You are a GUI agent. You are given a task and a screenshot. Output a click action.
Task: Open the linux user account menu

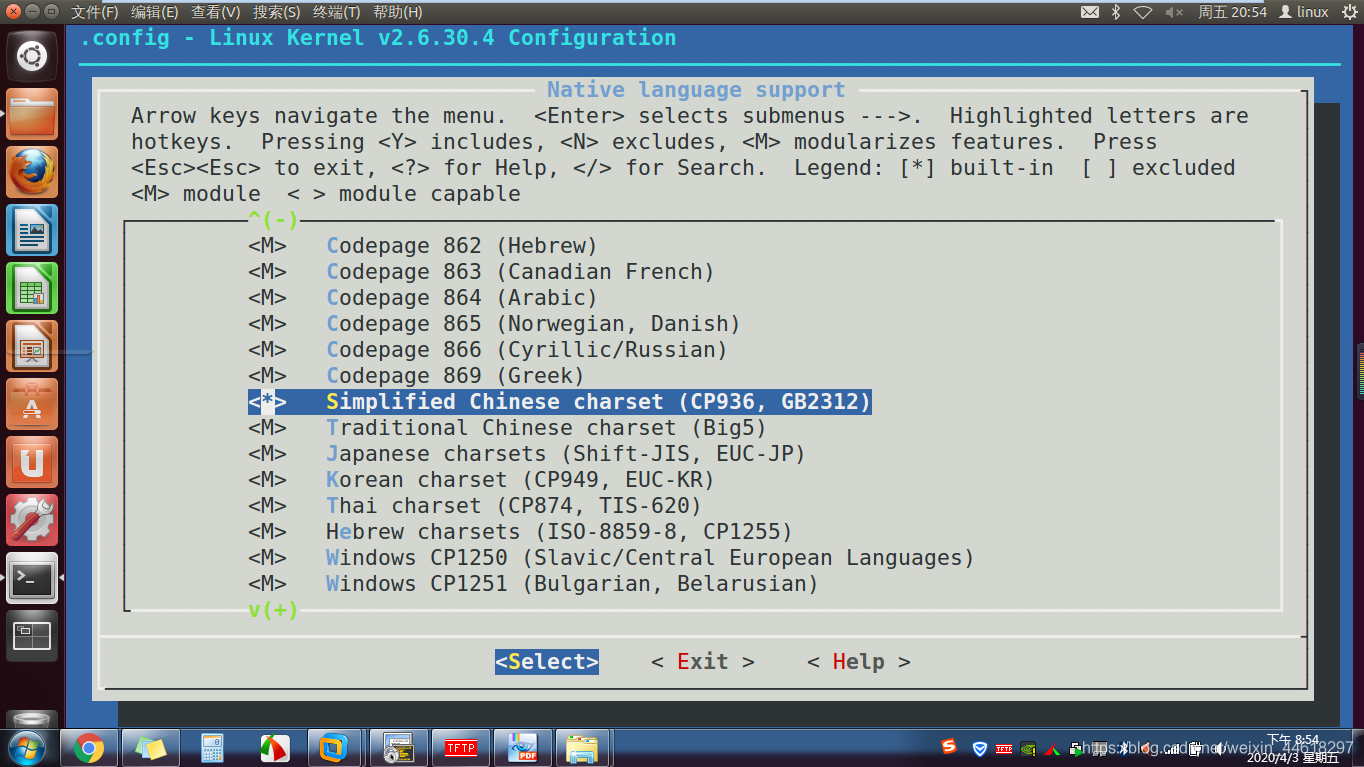point(1304,12)
